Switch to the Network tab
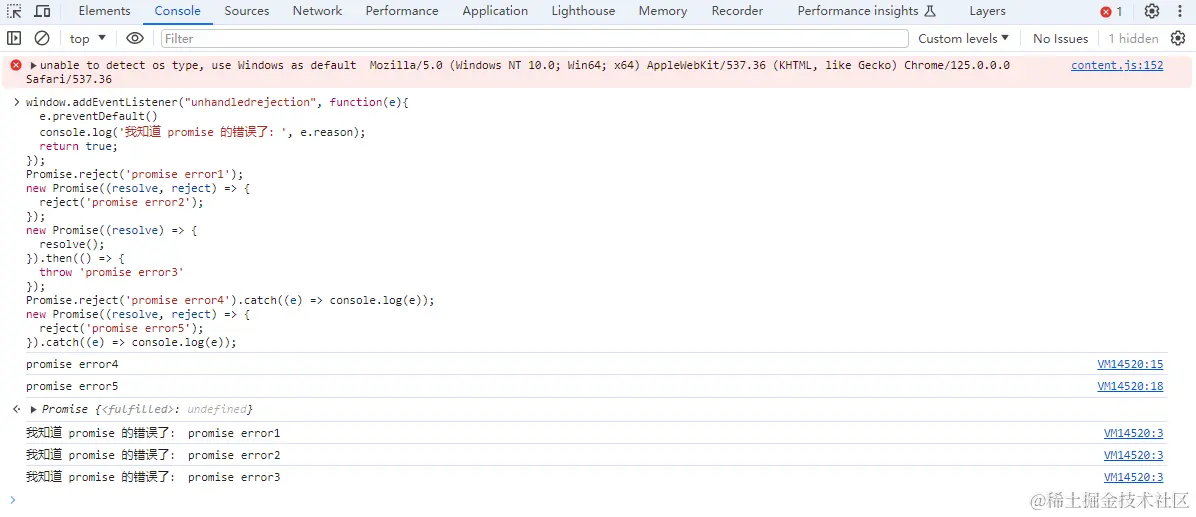Screen dimensions: 1196x517 coord(317,11)
